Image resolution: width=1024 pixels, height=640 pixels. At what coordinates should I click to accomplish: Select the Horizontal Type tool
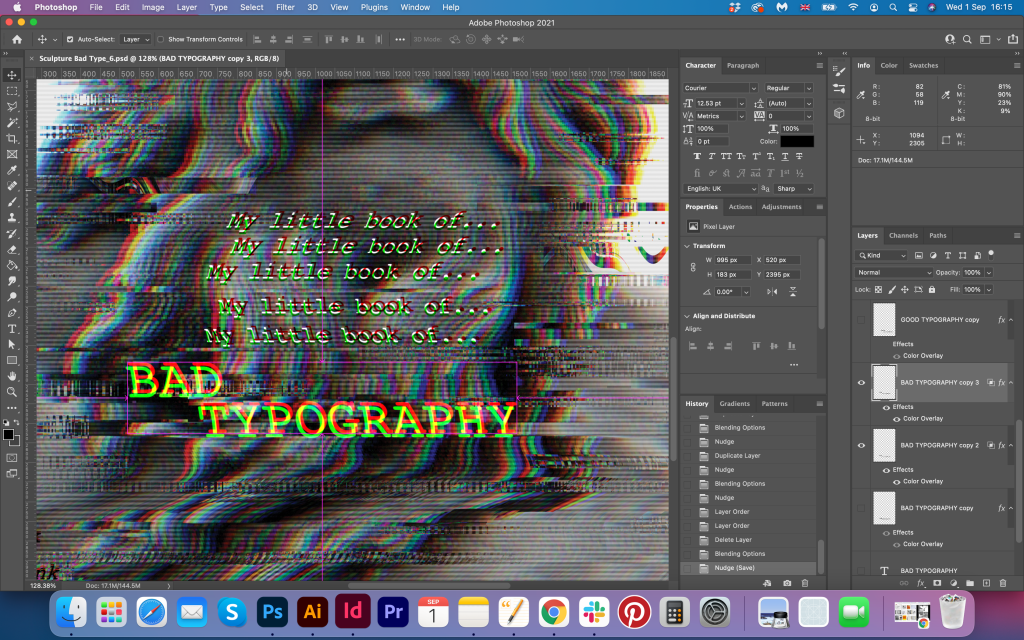pos(12,328)
